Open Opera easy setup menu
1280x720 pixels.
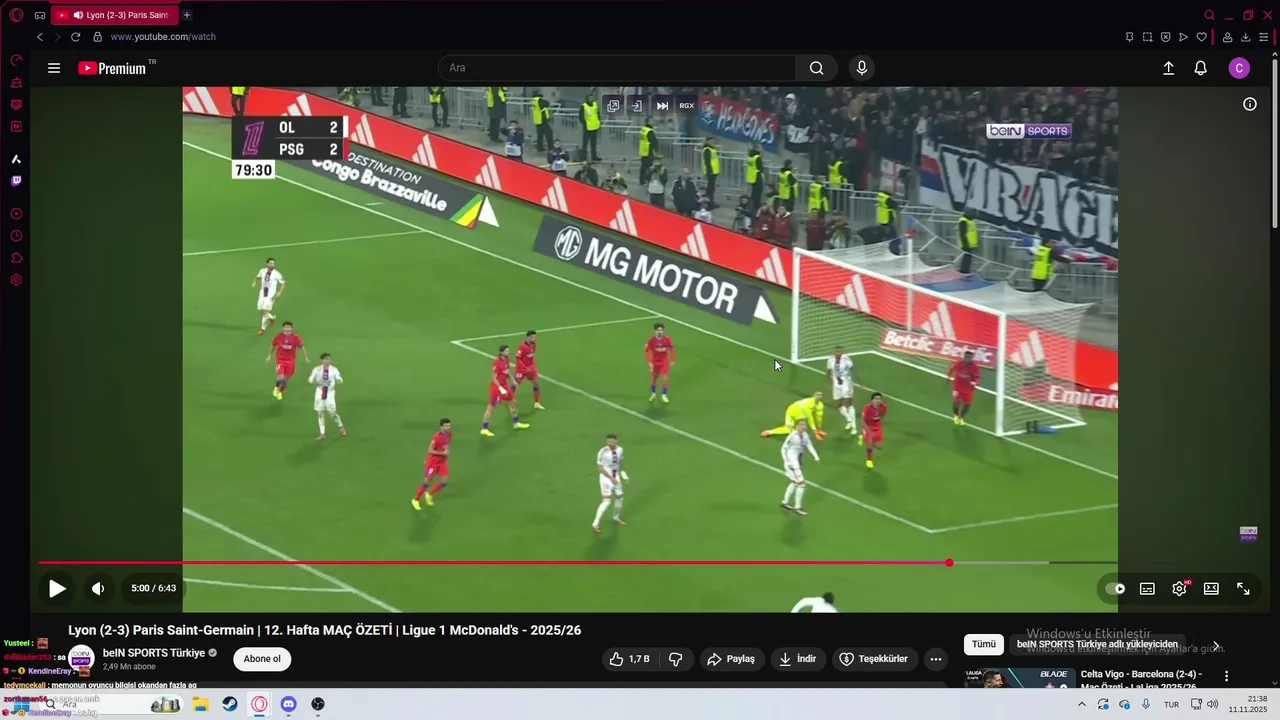pyautogui.click(x=1264, y=37)
